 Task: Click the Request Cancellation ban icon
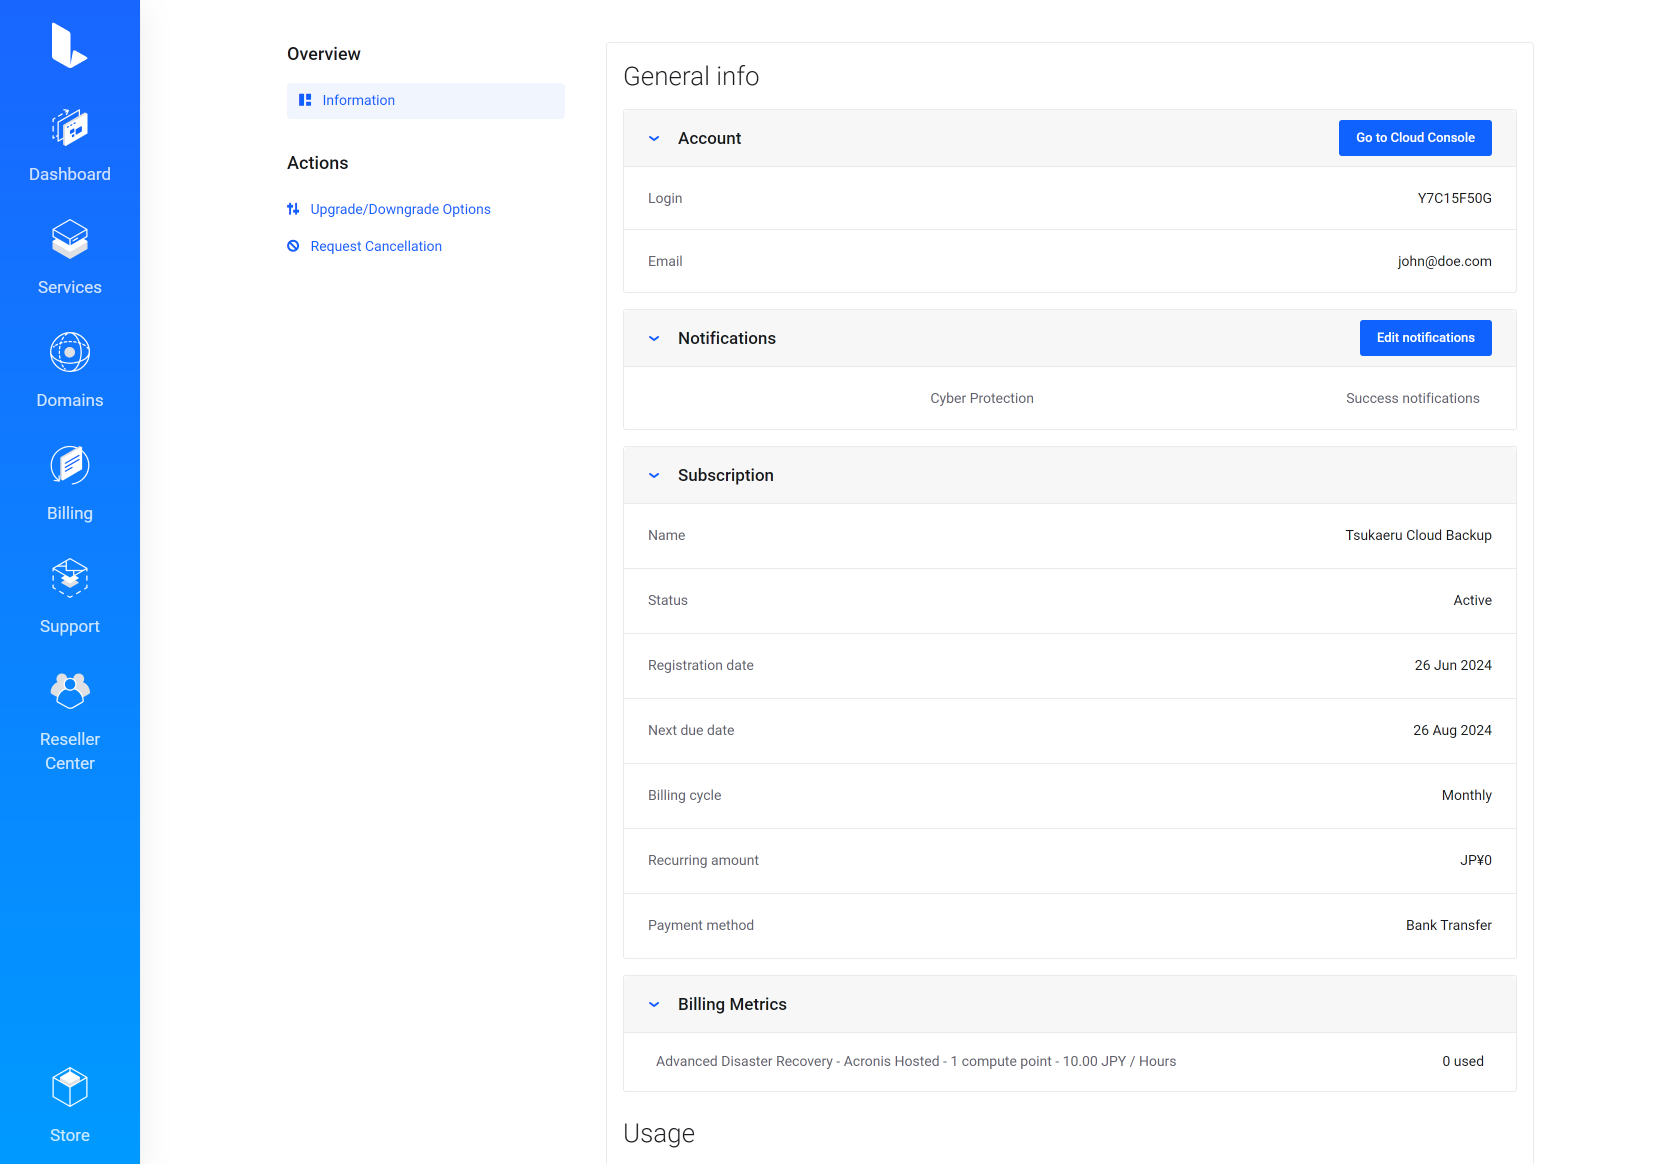(293, 246)
